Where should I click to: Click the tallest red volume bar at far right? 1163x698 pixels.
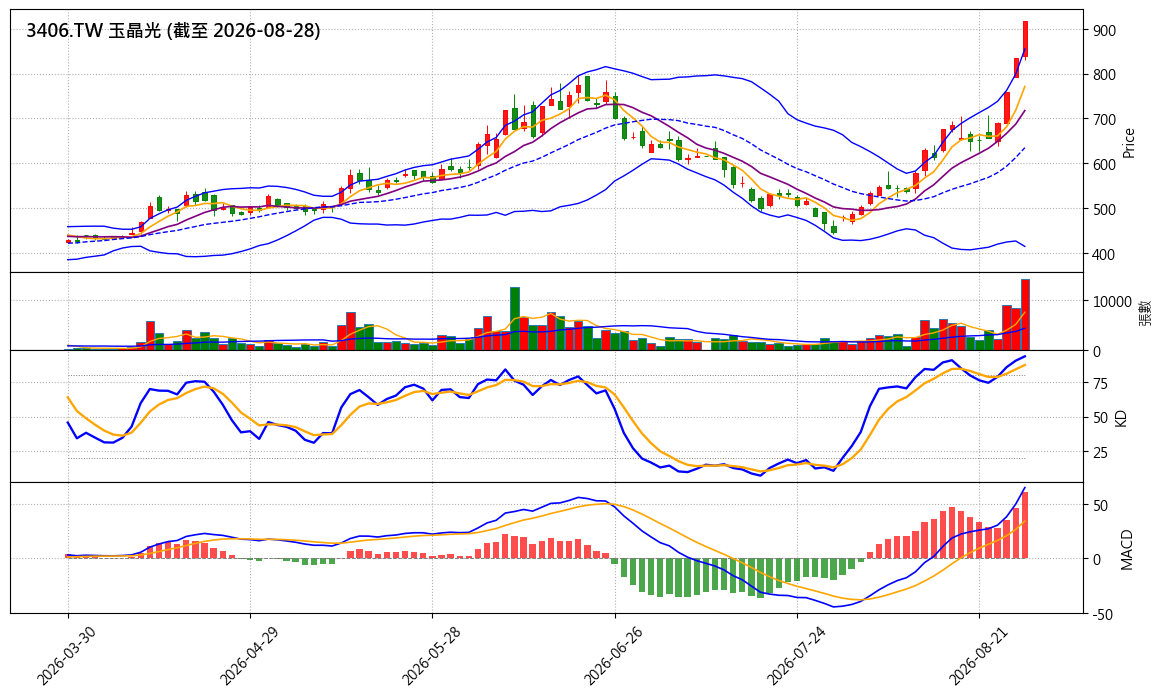click(x=1025, y=315)
